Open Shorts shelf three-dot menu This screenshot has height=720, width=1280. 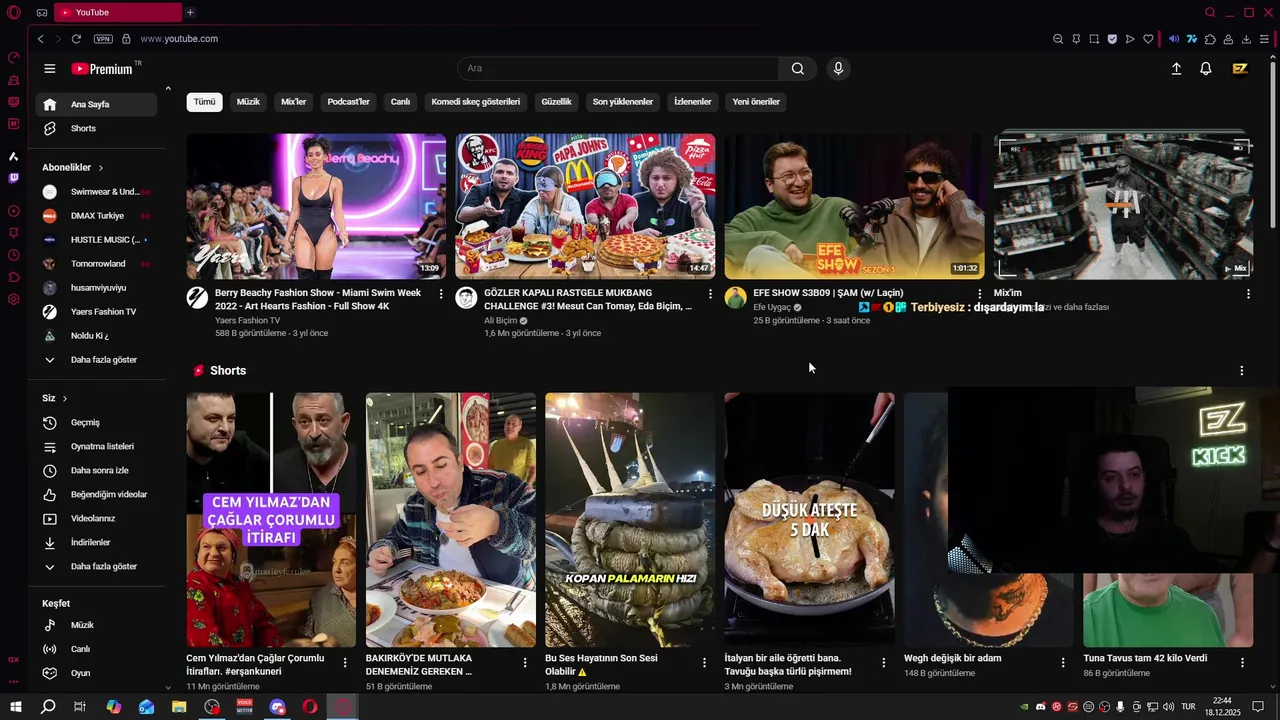coord(1241,370)
